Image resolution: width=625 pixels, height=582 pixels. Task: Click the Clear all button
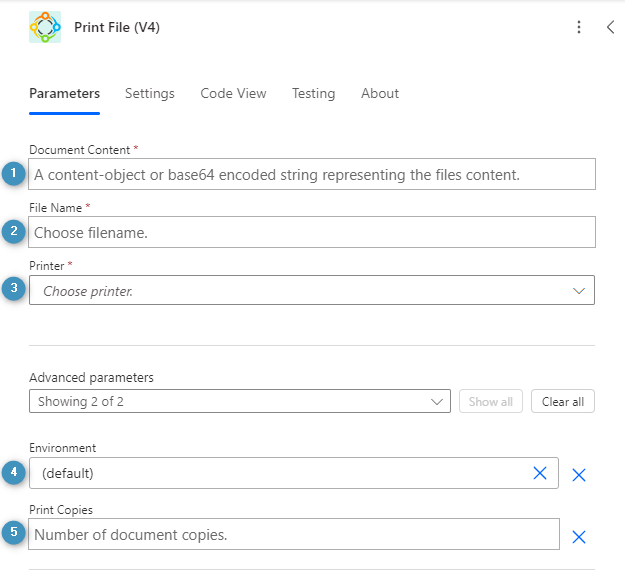point(563,401)
